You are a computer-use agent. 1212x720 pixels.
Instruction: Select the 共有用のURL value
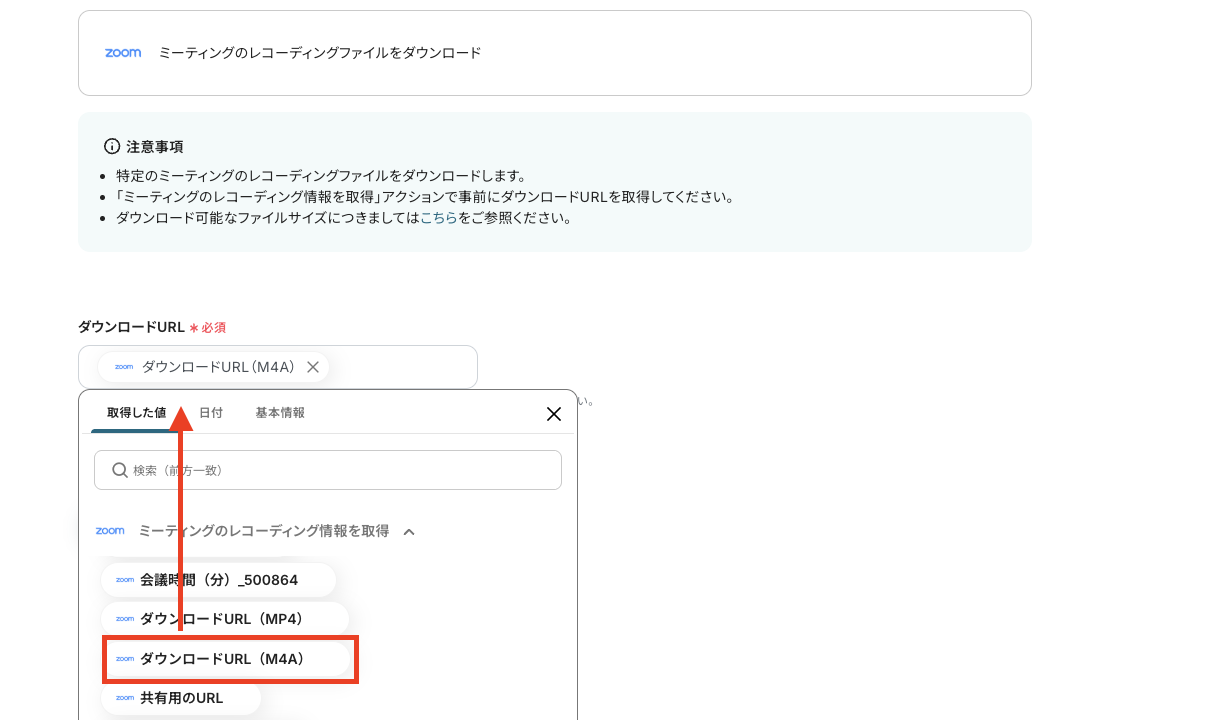pyautogui.click(x=182, y=698)
